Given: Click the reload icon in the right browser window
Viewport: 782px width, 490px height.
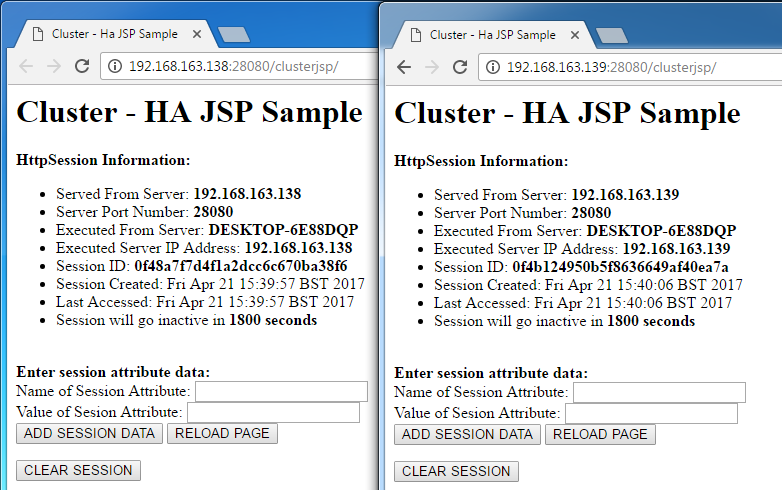Looking at the screenshot, I should coord(461,67).
